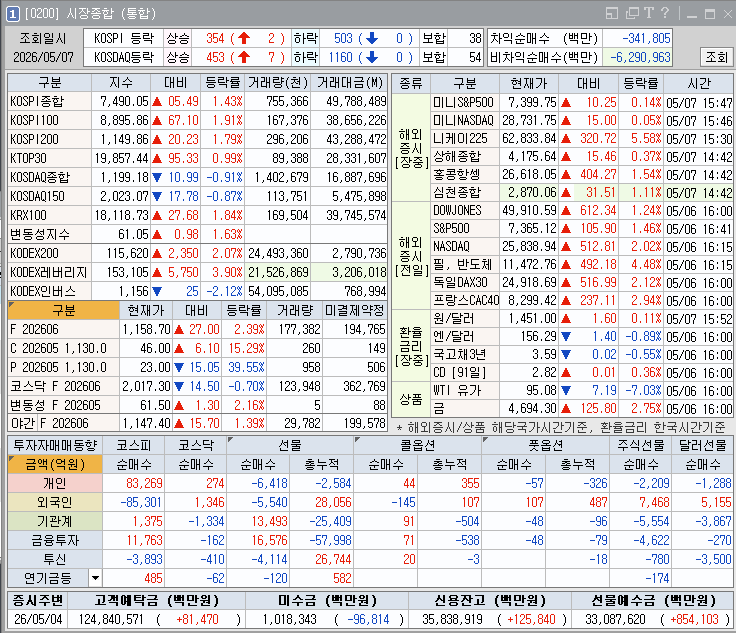Image resolution: width=736 pixels, height=633 pixels.
Task: Select the KOSDAQ150 row
Action: pyautogui.click(x=198, y=196)
